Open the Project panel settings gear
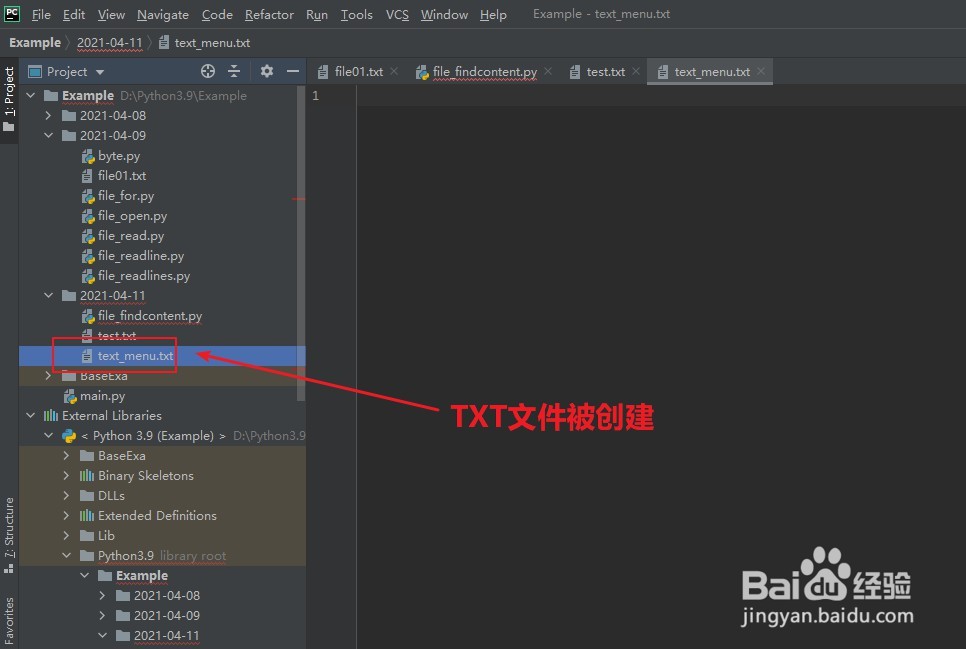 point(266,71)
